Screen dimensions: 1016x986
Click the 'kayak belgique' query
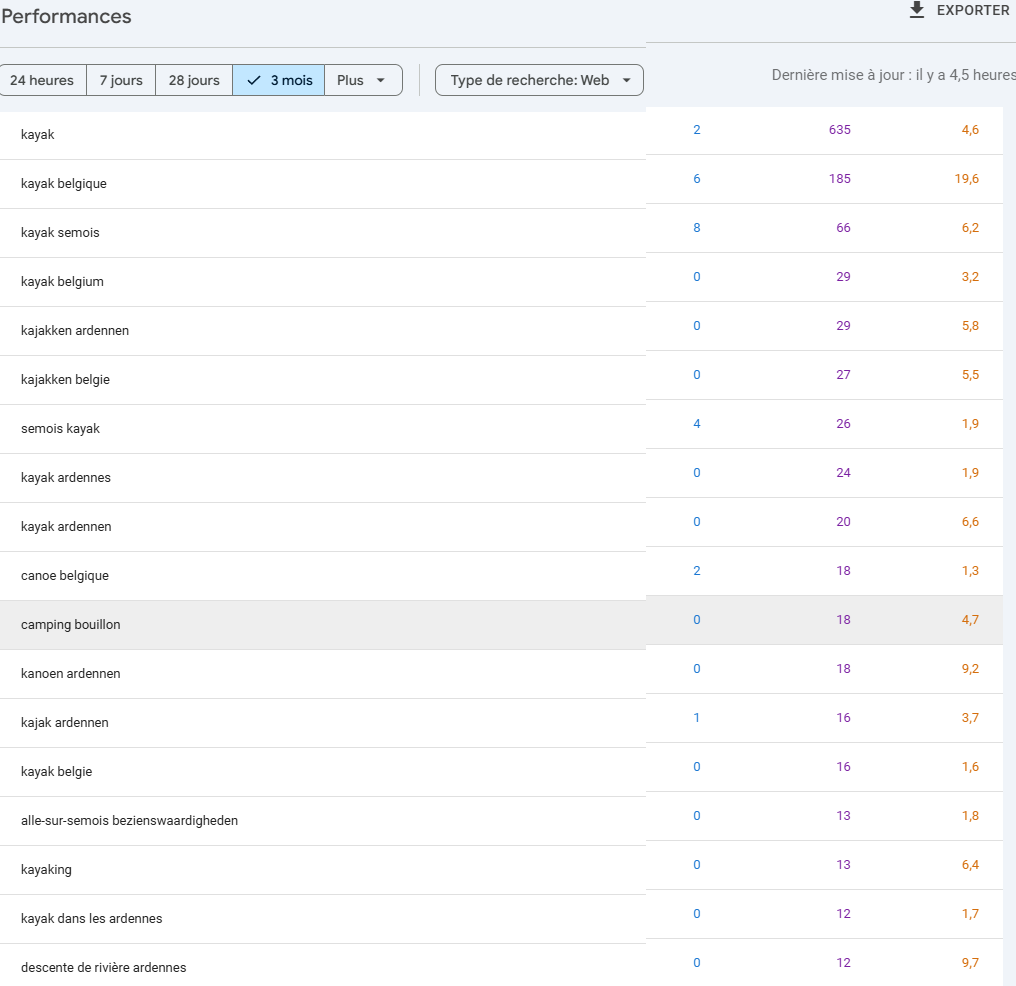(64, 184)
